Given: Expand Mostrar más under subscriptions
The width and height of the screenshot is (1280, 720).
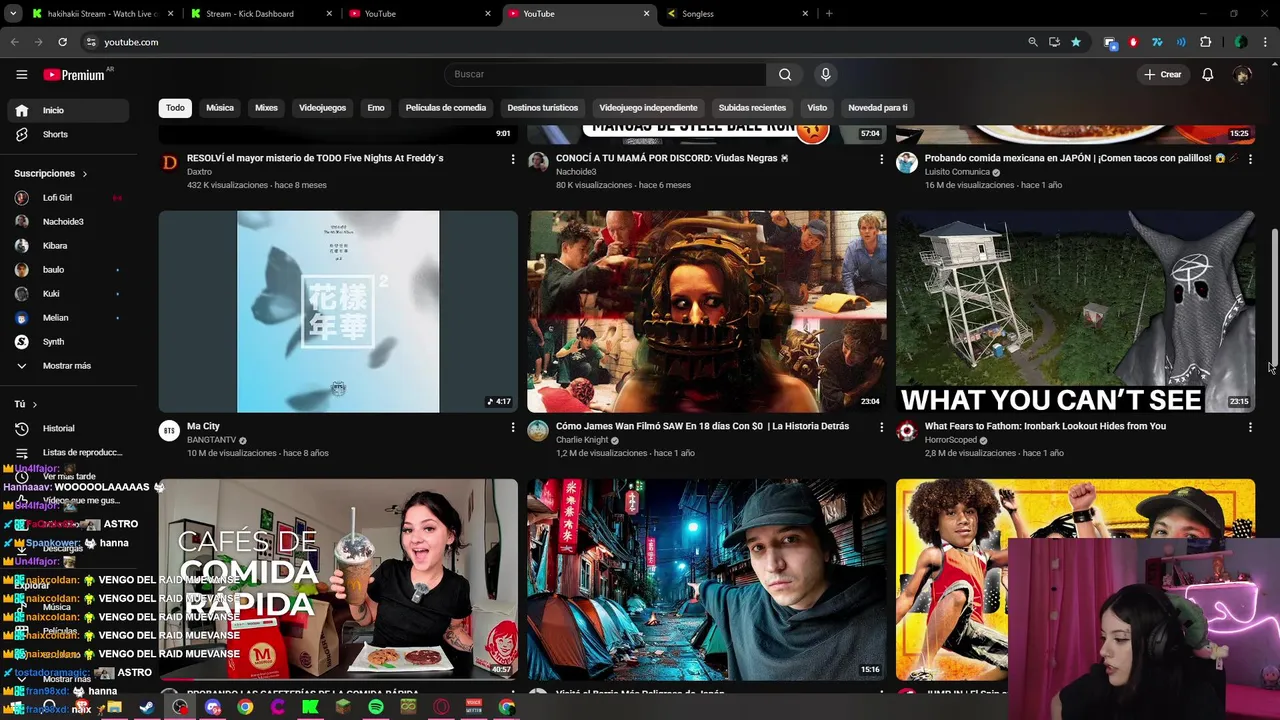Looking at the screenshot, I should coord(68,365).
